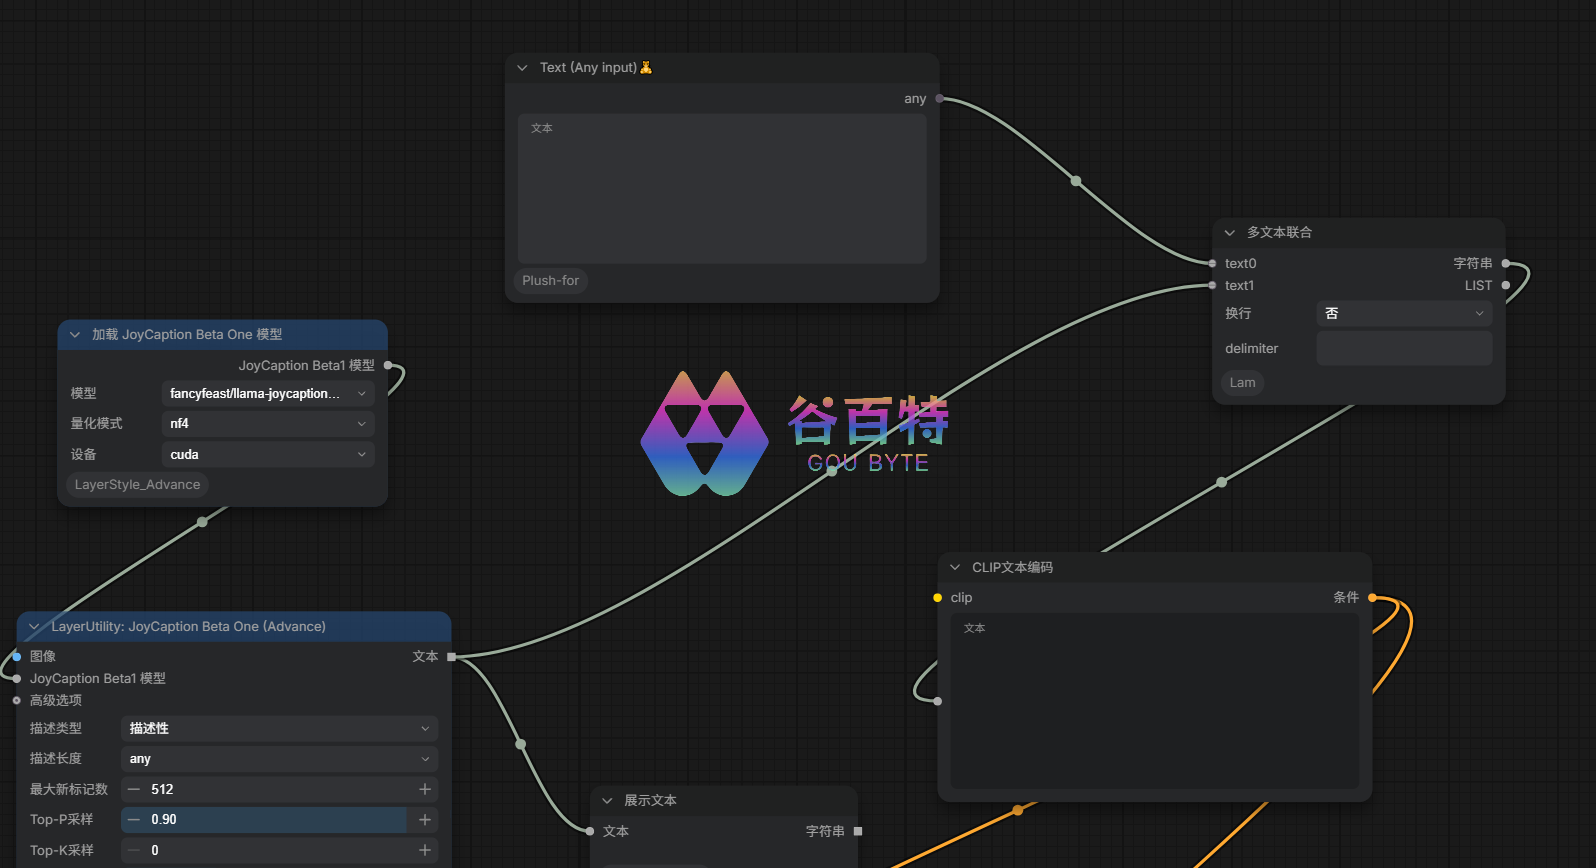Open the 换行 dropdown set to 否
The width and height of the screenshot is (1596, 868).
click(x=1404, y=314)
